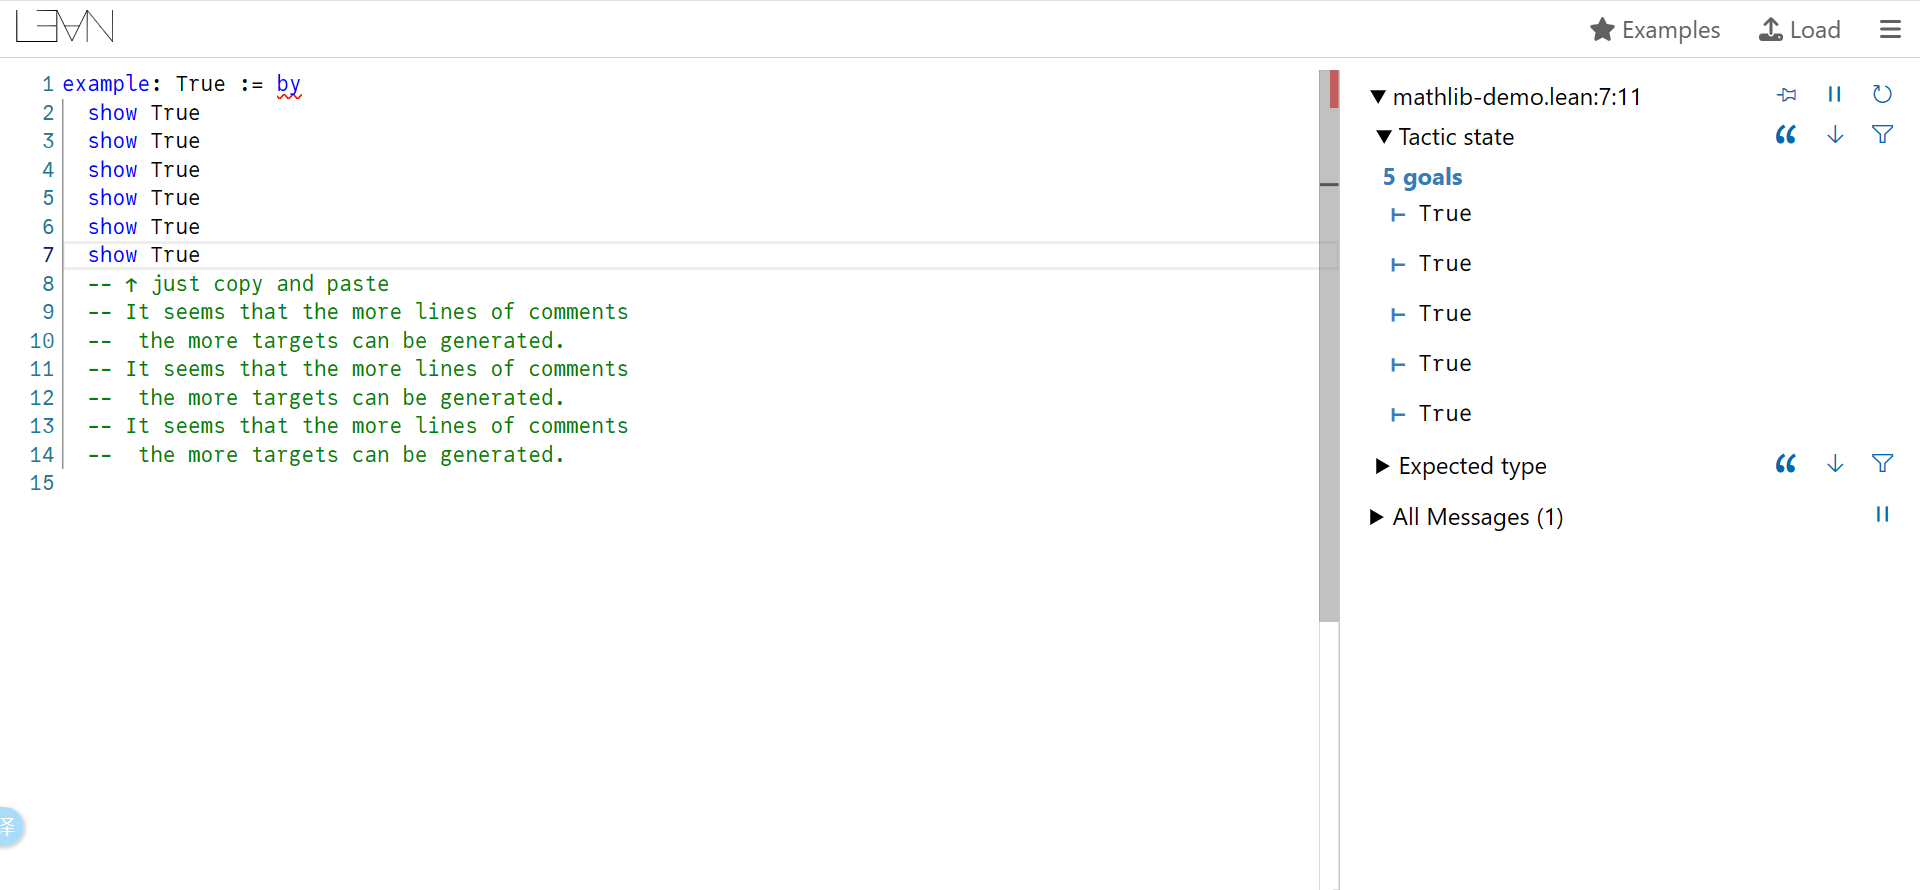
Task: Click 'show True' on line 6
Action: (x=144, y=227)
